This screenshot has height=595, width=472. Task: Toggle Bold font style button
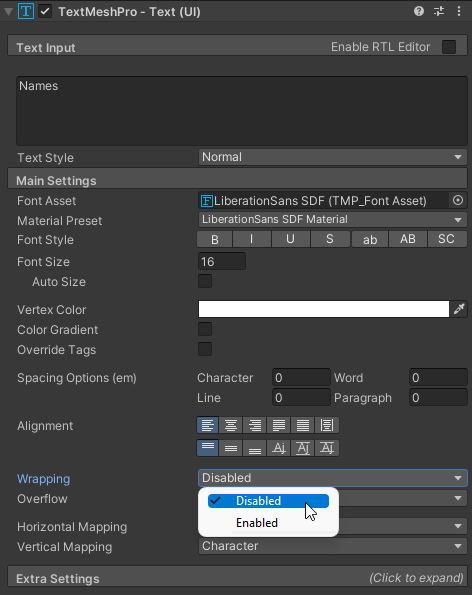click(x=214, y=239)
